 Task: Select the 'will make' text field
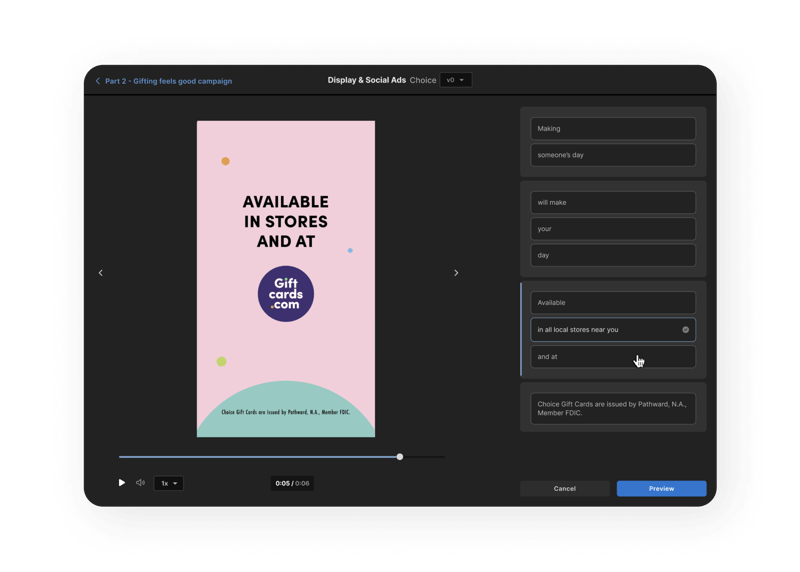613,203
